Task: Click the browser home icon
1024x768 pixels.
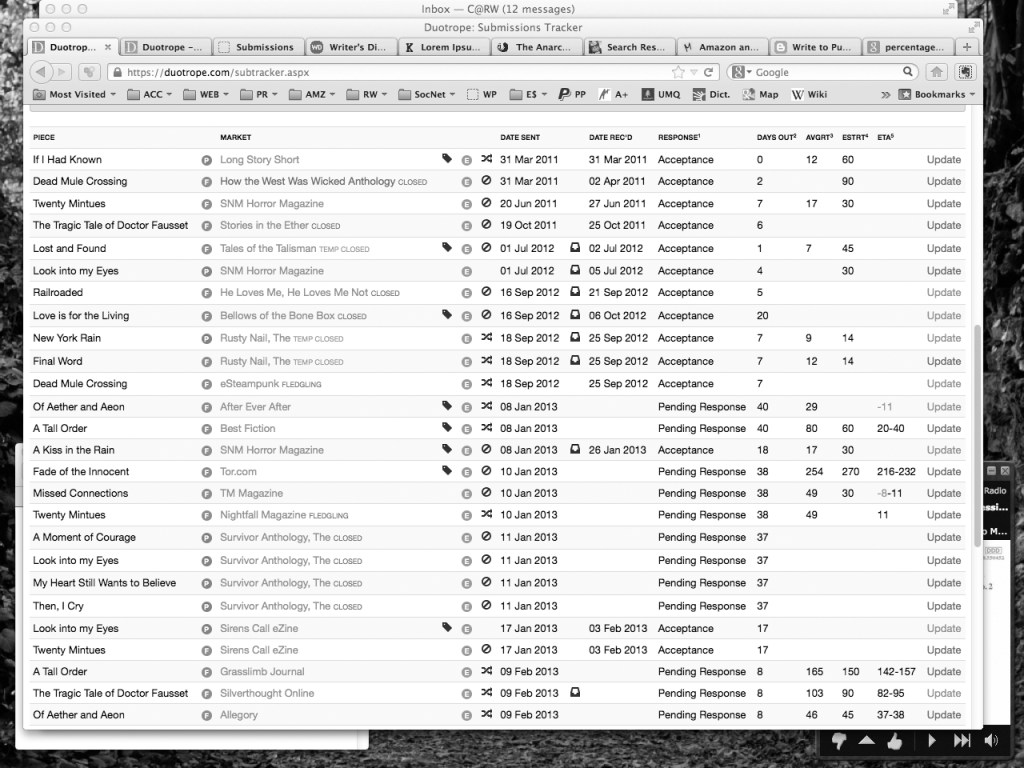Action: point(936,72)
